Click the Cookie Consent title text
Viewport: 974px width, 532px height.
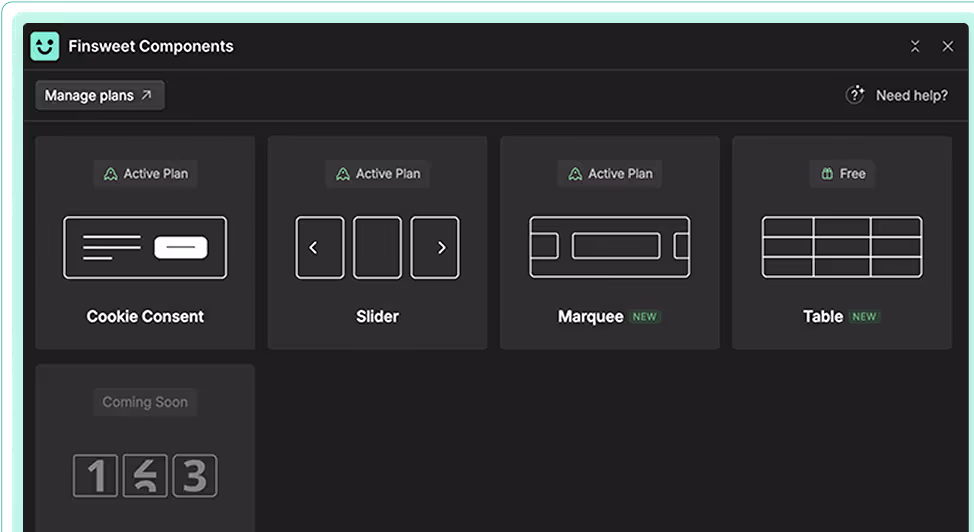[x=145, y=317]
